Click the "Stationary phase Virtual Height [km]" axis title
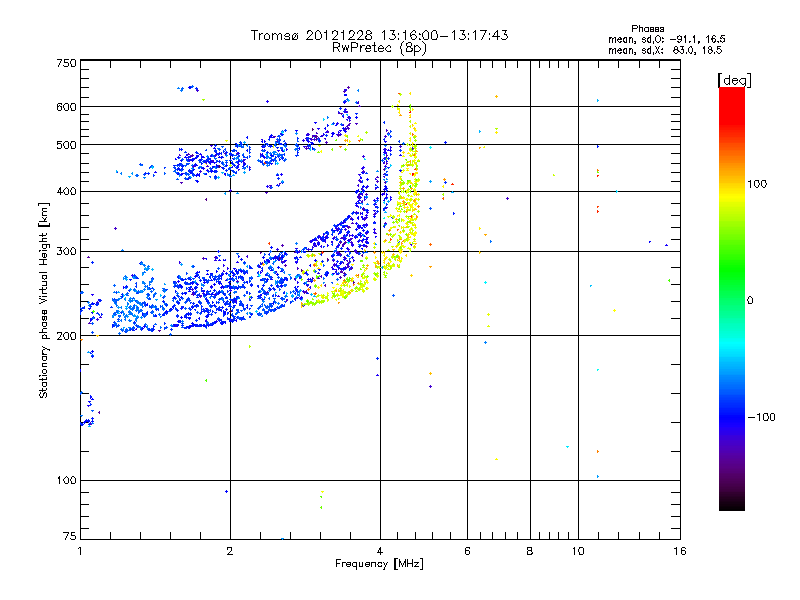This screenshot has height=600, width=800. click(x=44, y=300)
